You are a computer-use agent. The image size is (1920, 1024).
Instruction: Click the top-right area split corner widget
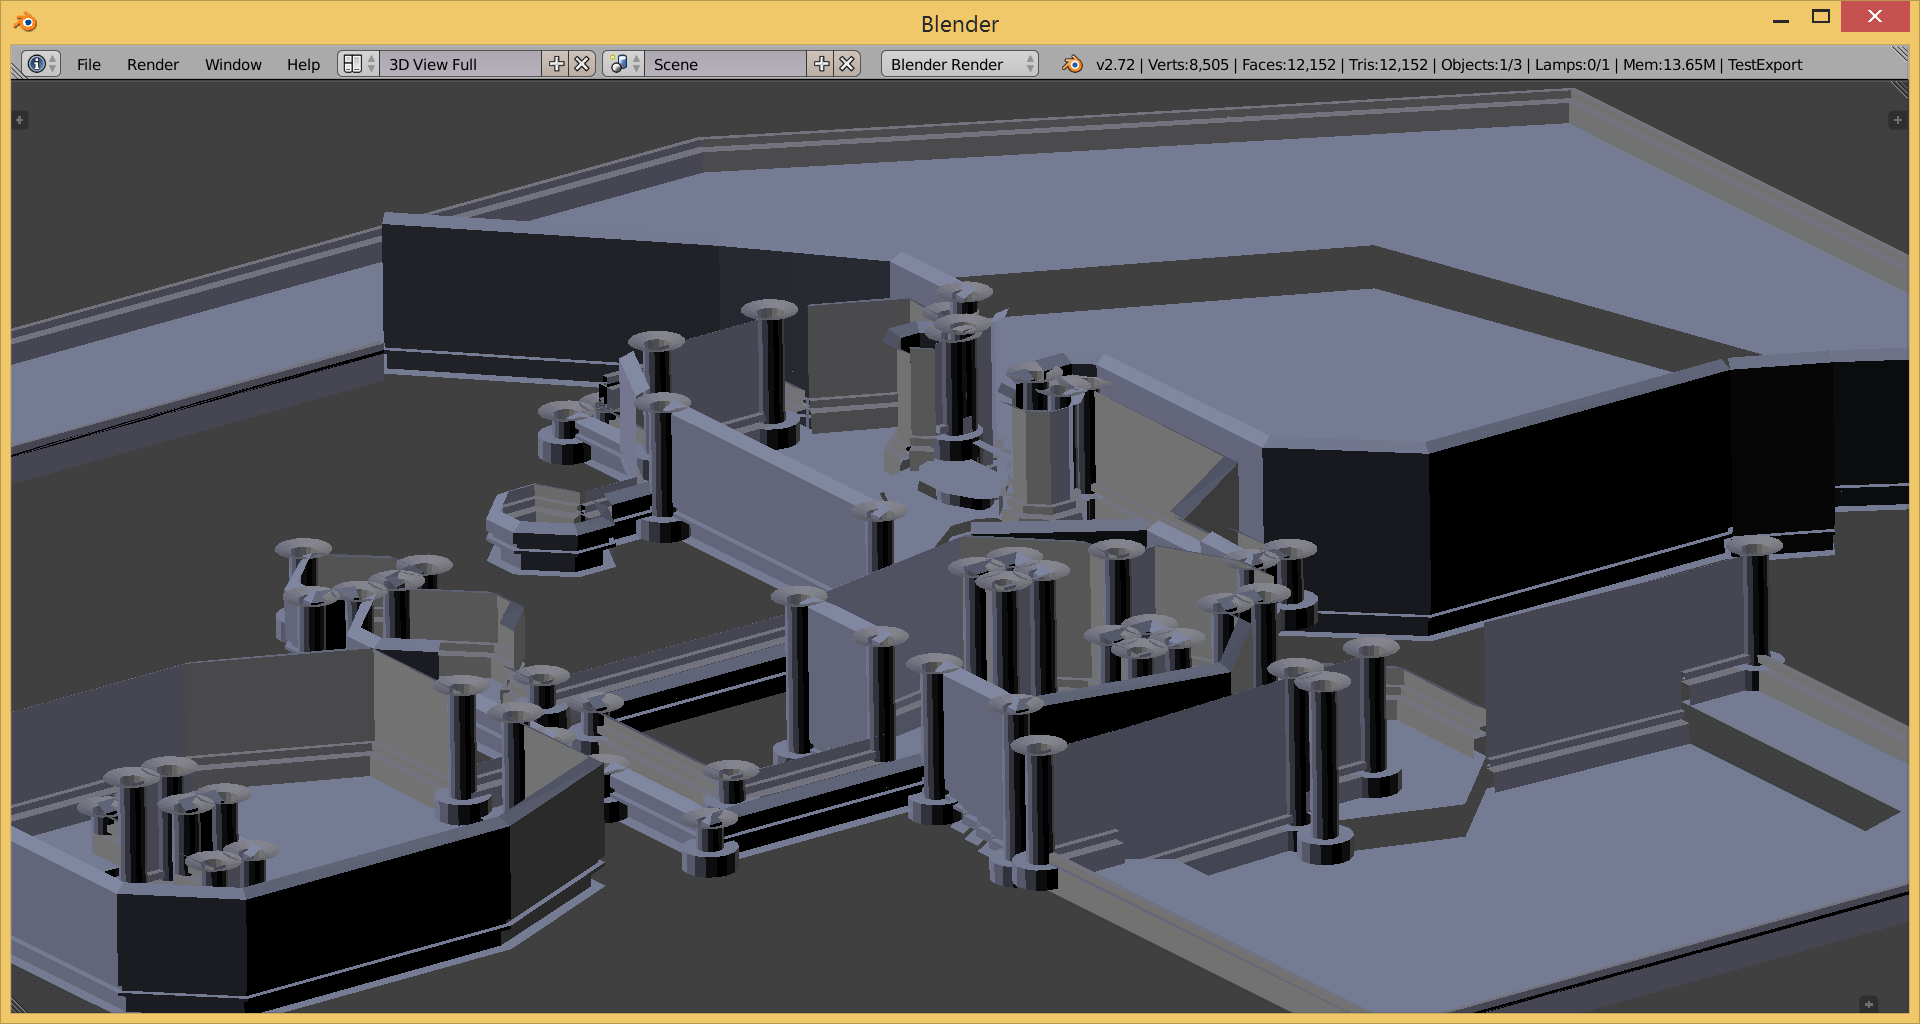click(1900, 55)
